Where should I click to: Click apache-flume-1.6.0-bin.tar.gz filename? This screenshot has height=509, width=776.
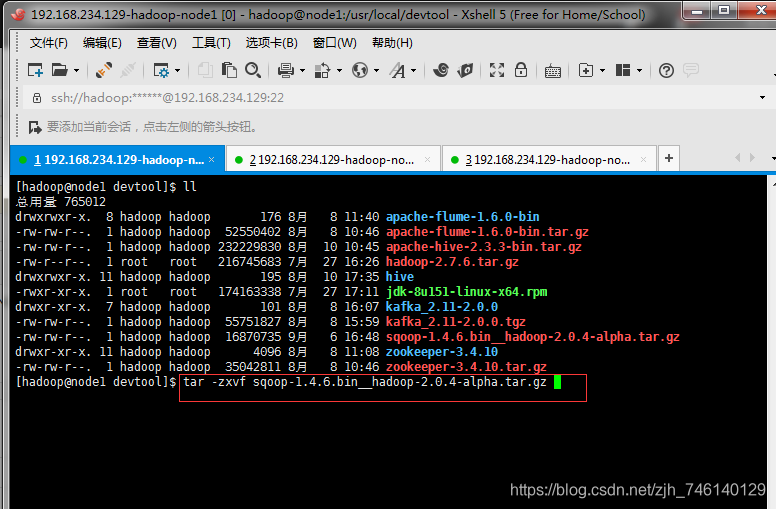click(487, 232)
